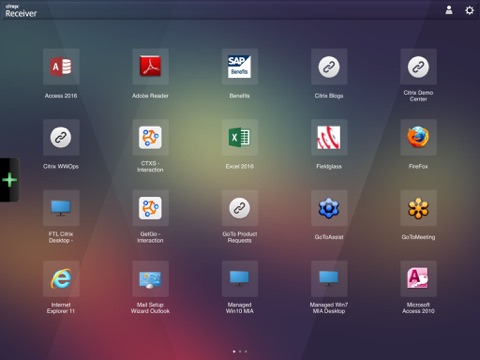Launch the GetGo - Interaction app
This screenshot has height=360, width=480.
coord(150,208)
